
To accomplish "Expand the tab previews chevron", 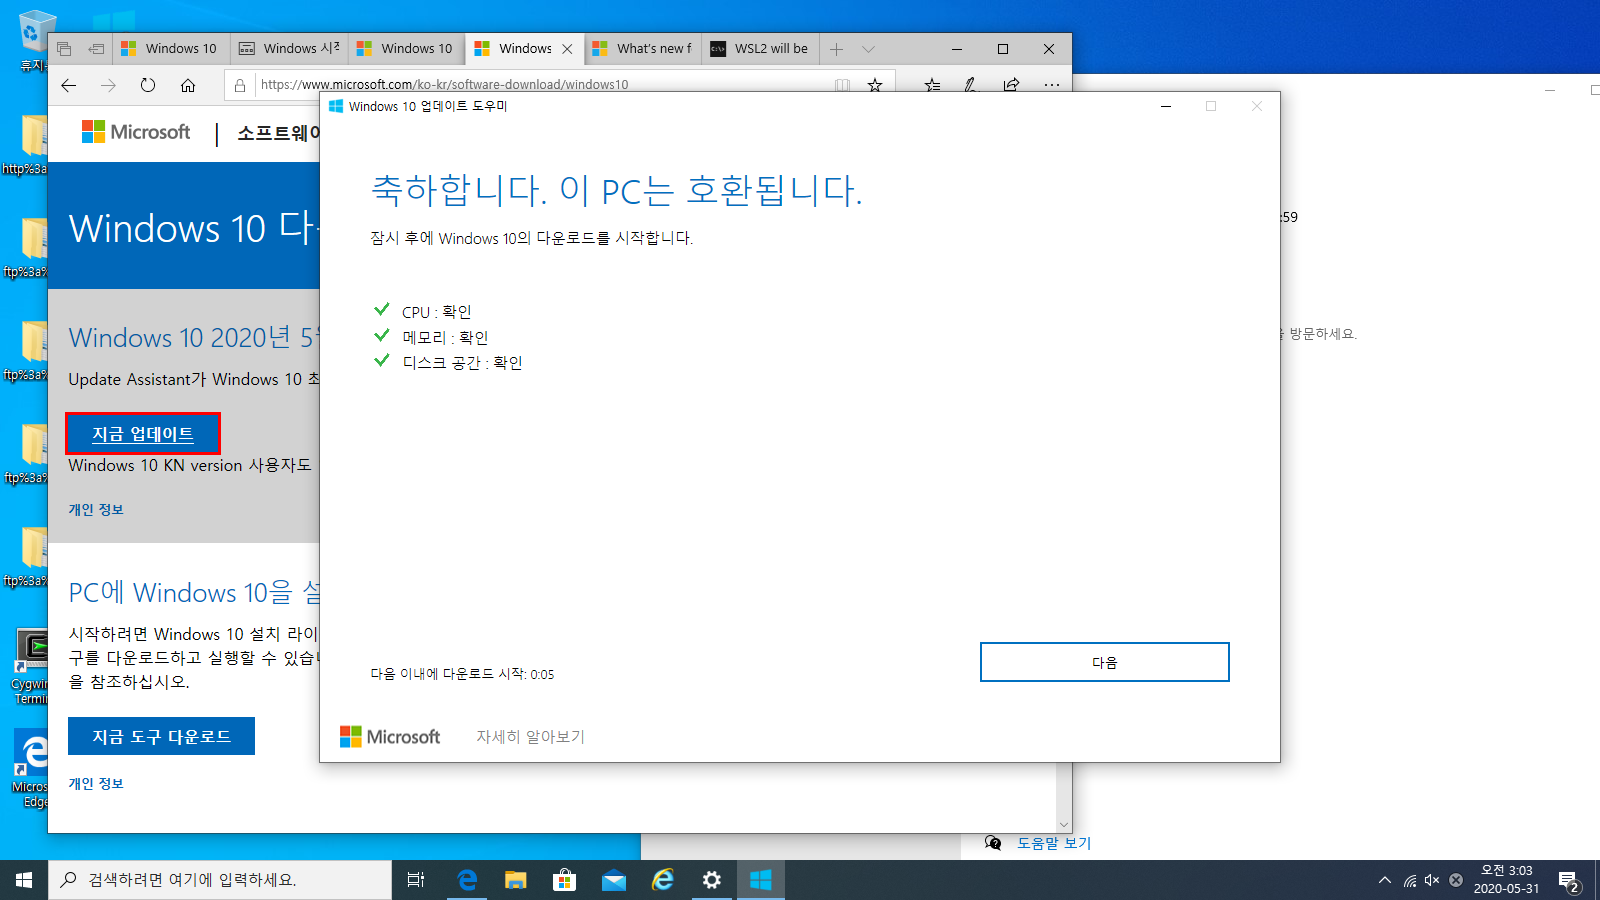I will [868, 49].
